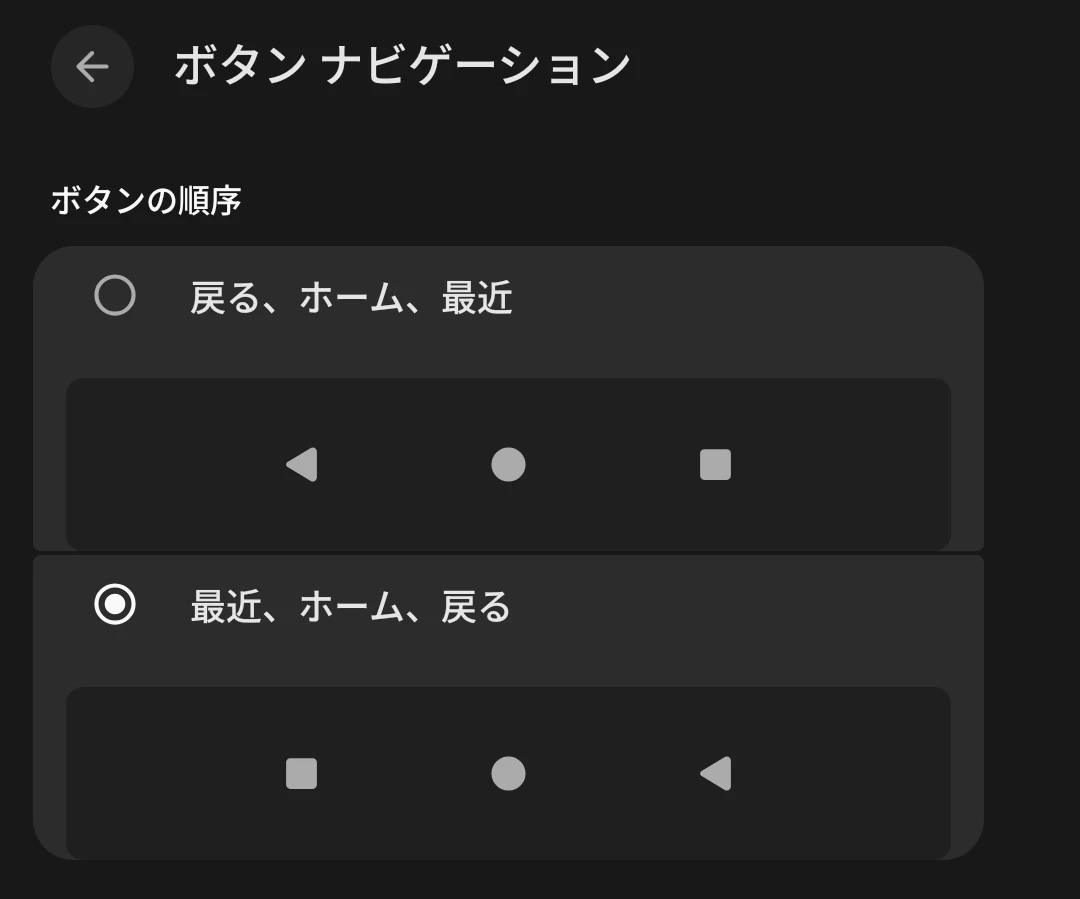Click the recents square in the first preview
Screen dimensions: 1080x899
pos(715,465)
